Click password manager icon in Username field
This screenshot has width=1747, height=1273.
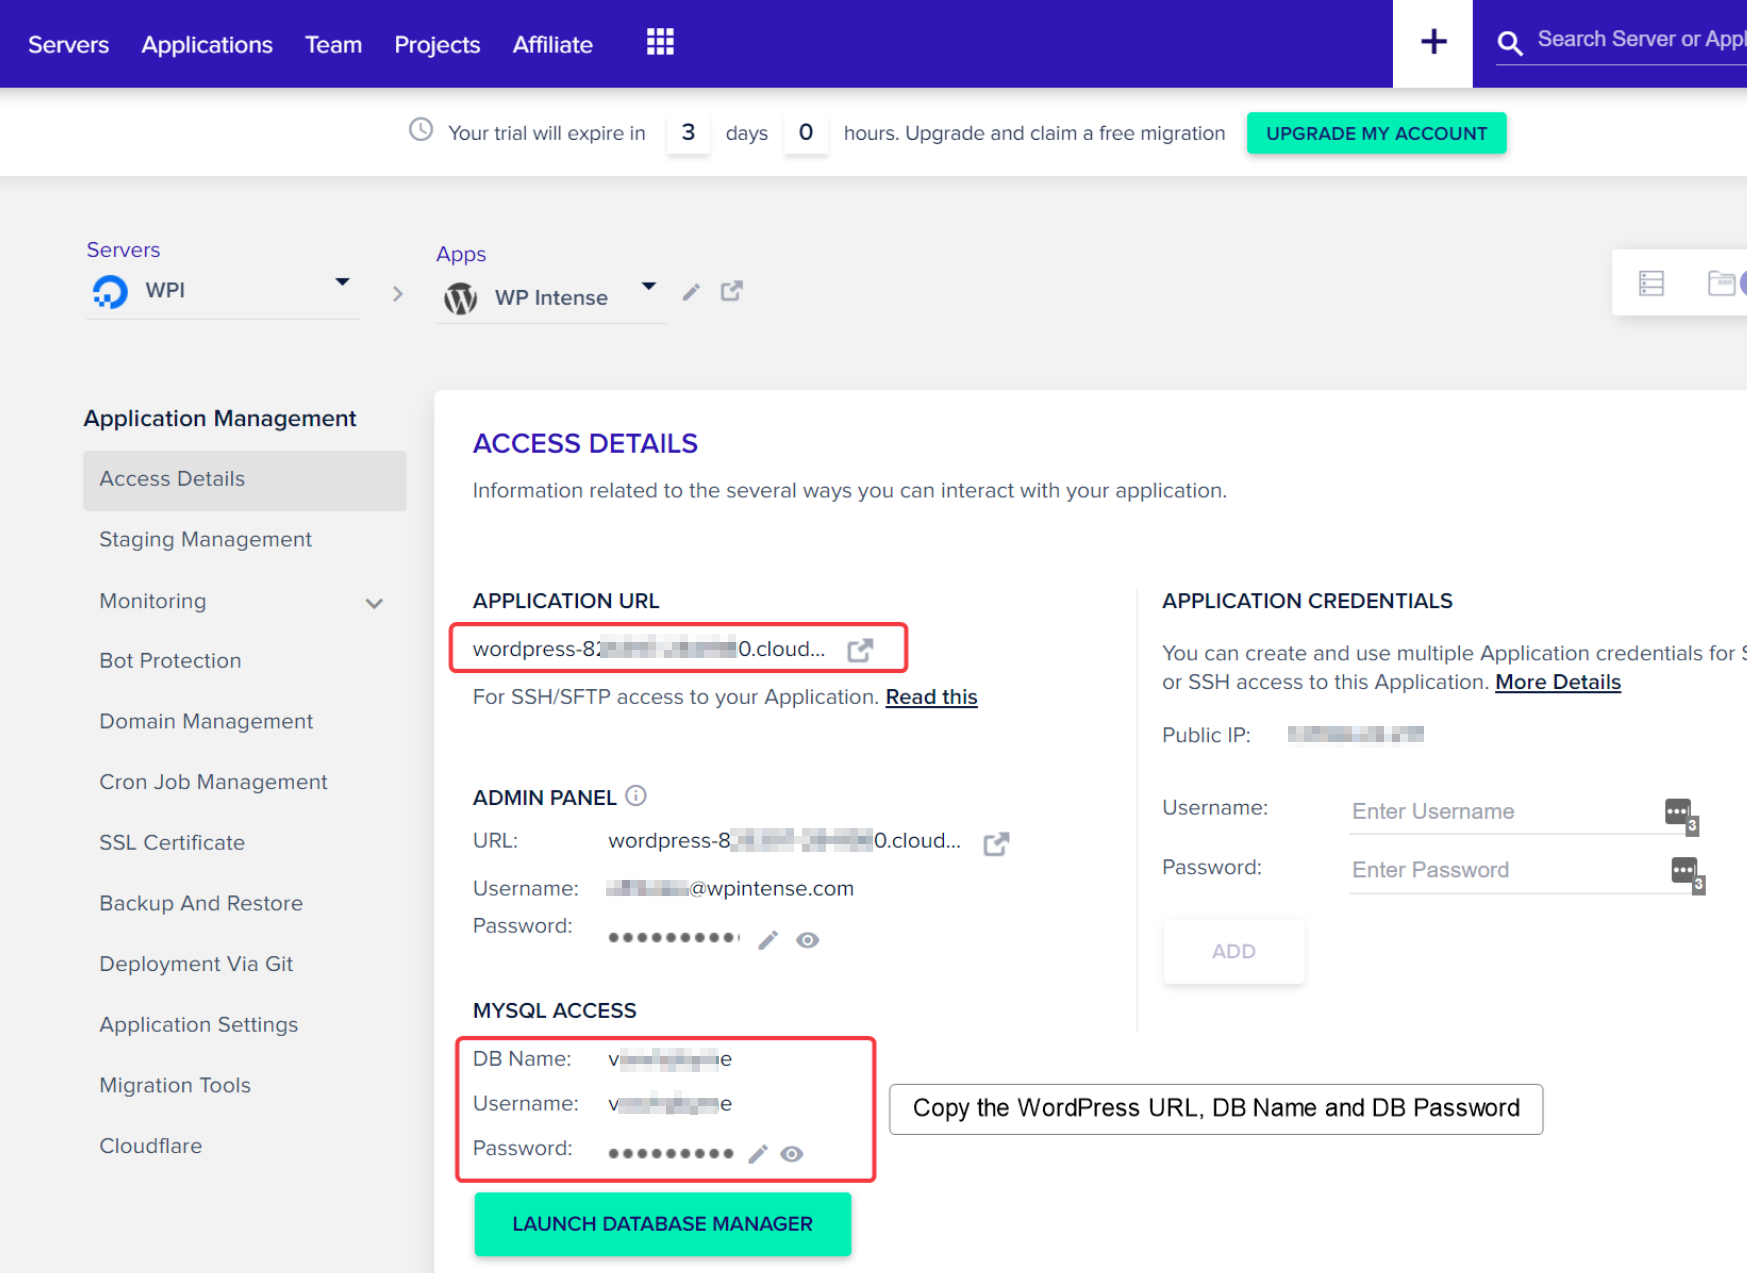1681,815
